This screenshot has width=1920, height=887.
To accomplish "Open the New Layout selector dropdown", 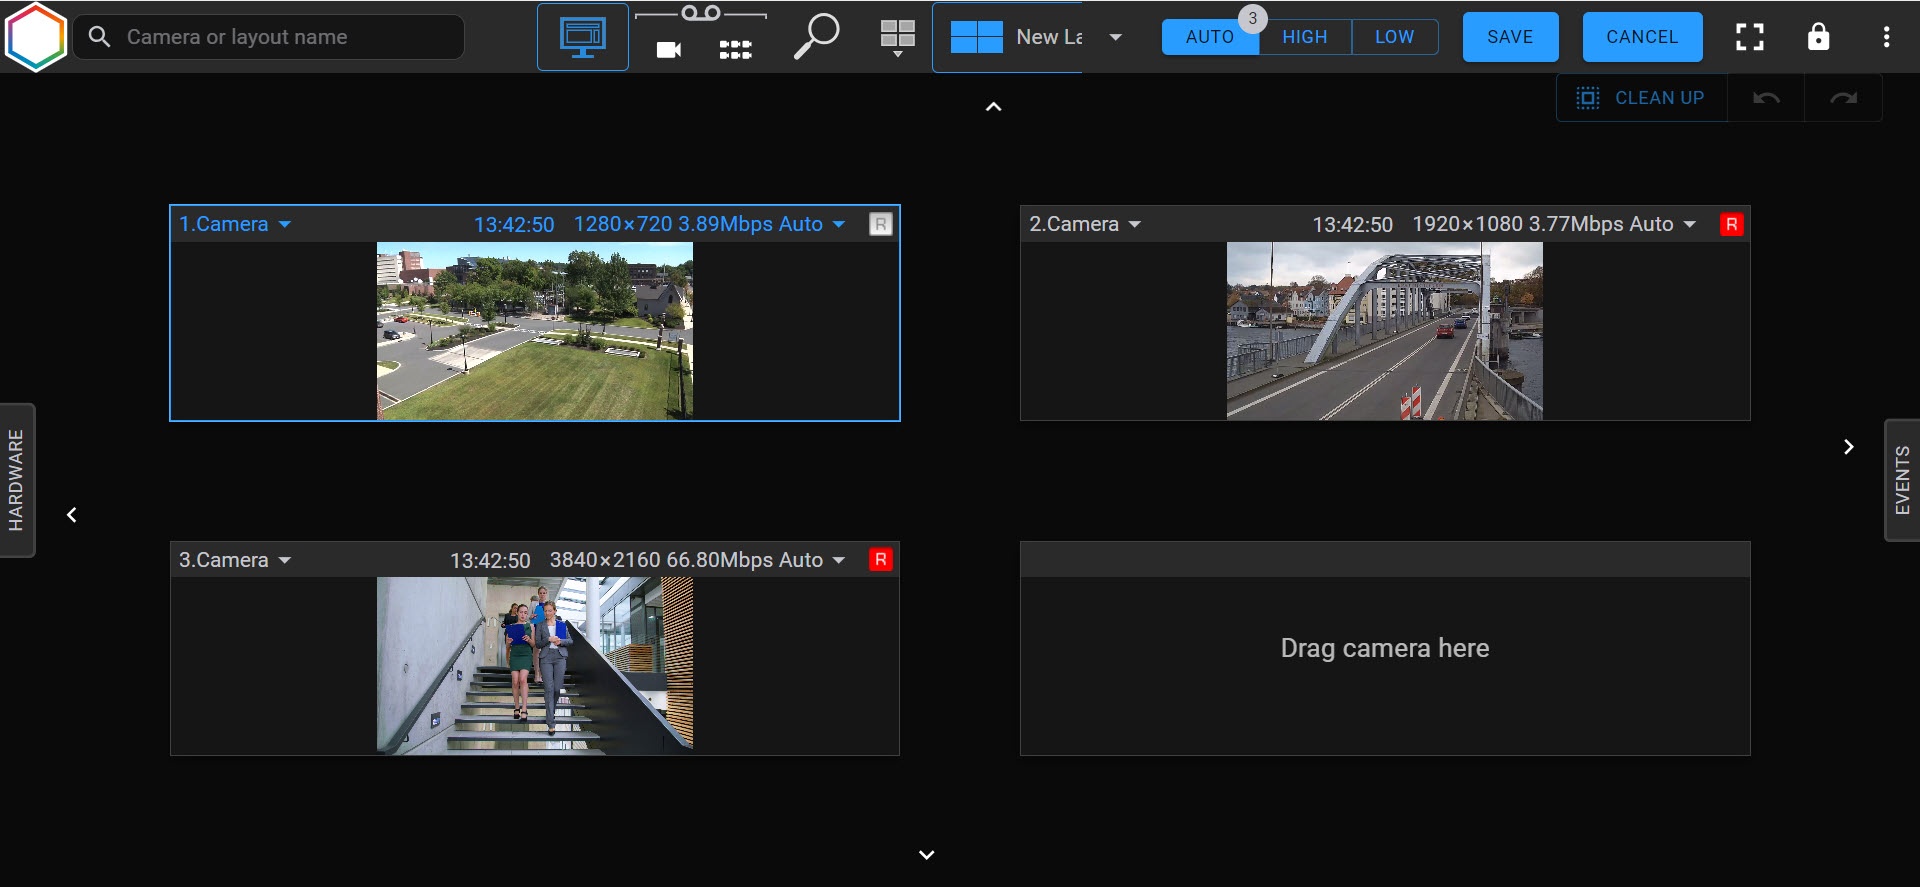I will click(x=1115, y=37).
